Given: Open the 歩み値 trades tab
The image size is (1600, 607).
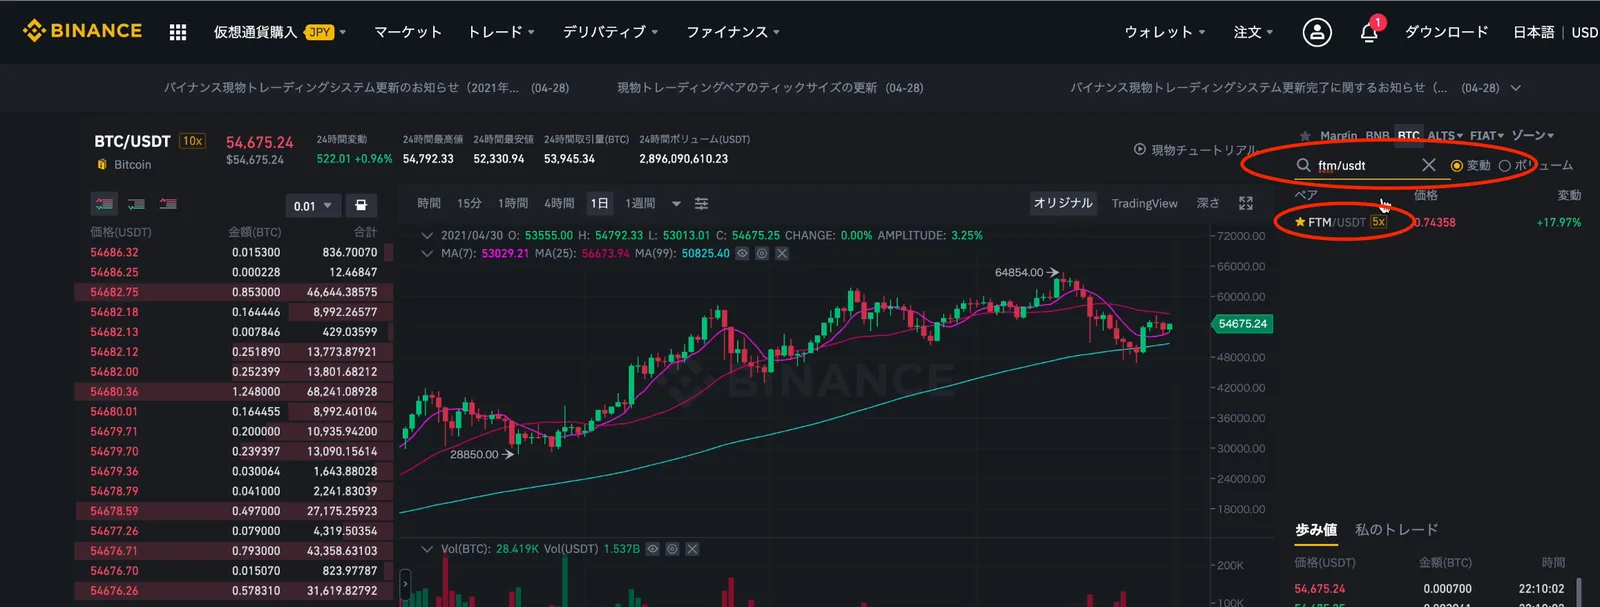Looking at the screenshot, I should 1316,530.
